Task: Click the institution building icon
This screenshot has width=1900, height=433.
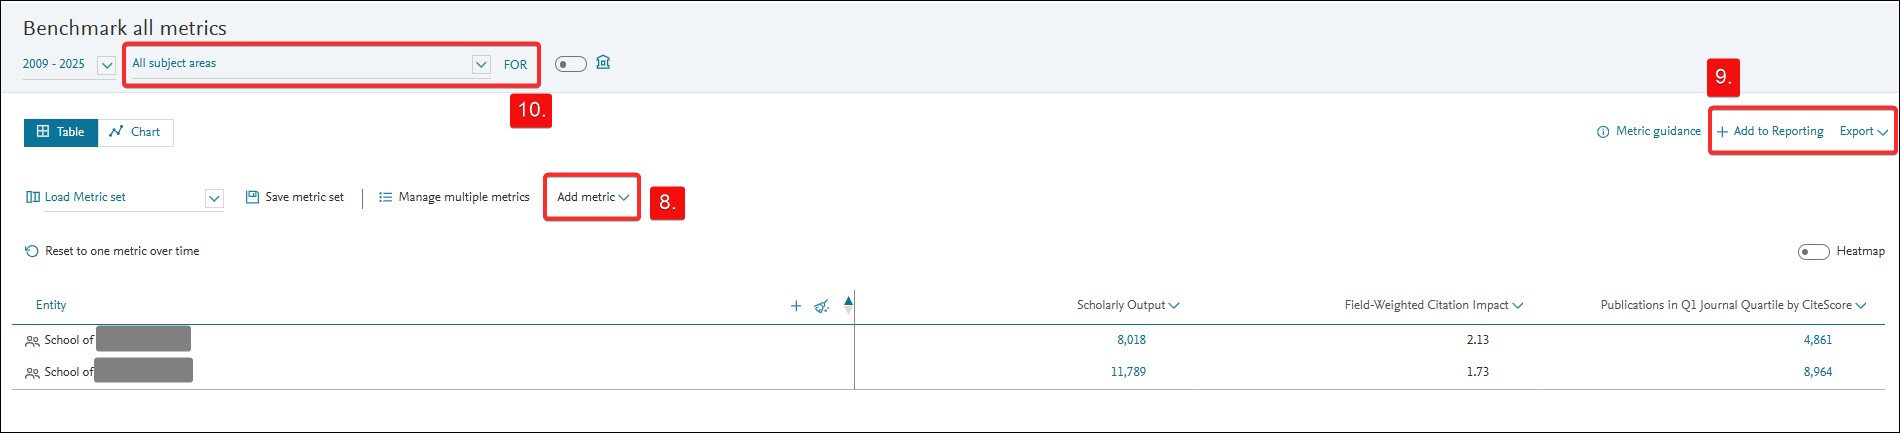Action: pos(603,63)
